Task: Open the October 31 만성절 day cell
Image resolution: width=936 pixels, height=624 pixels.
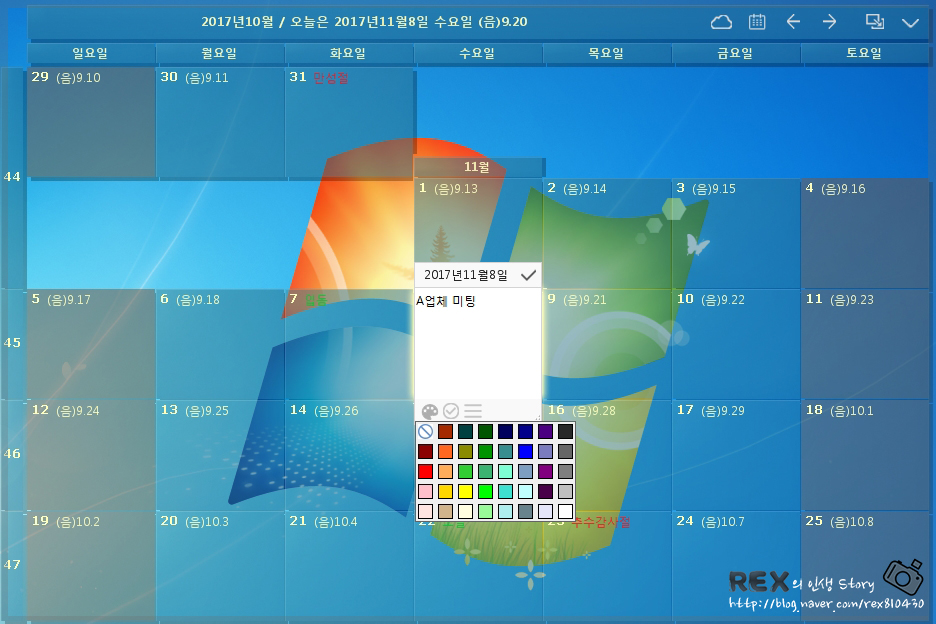Action: [x=349, y=122]
